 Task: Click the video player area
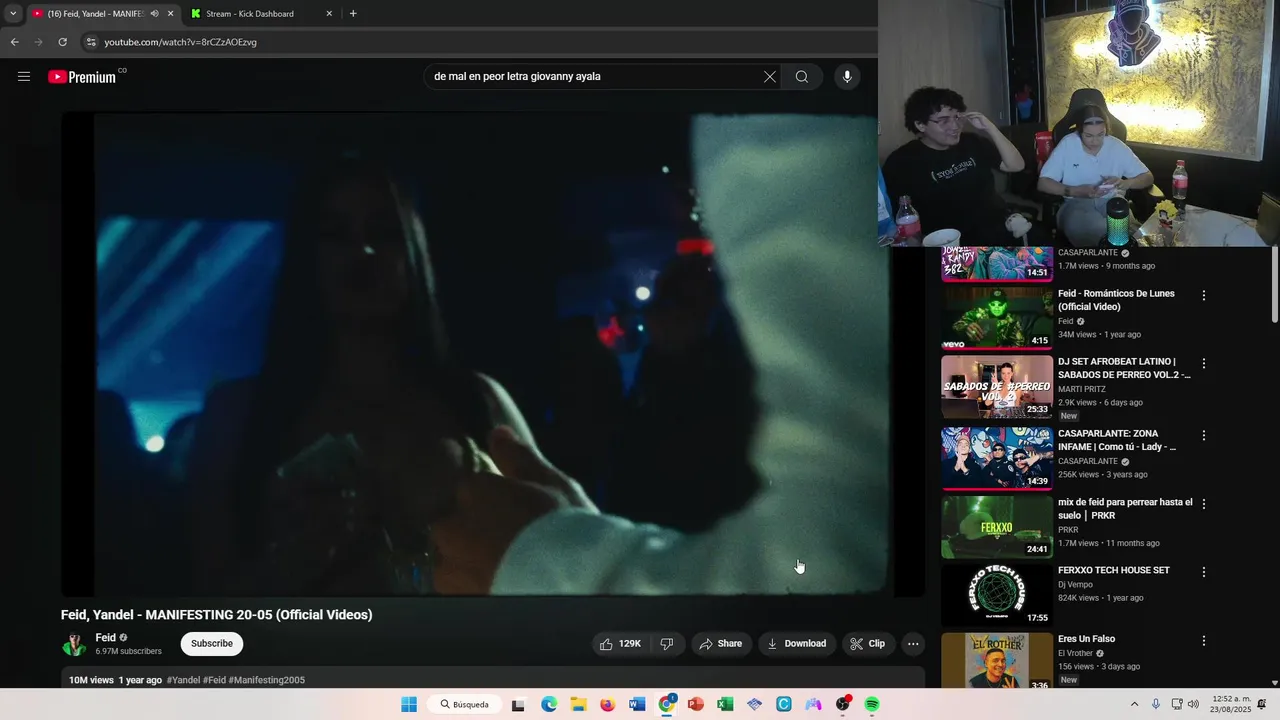click(x=492, y=354)
